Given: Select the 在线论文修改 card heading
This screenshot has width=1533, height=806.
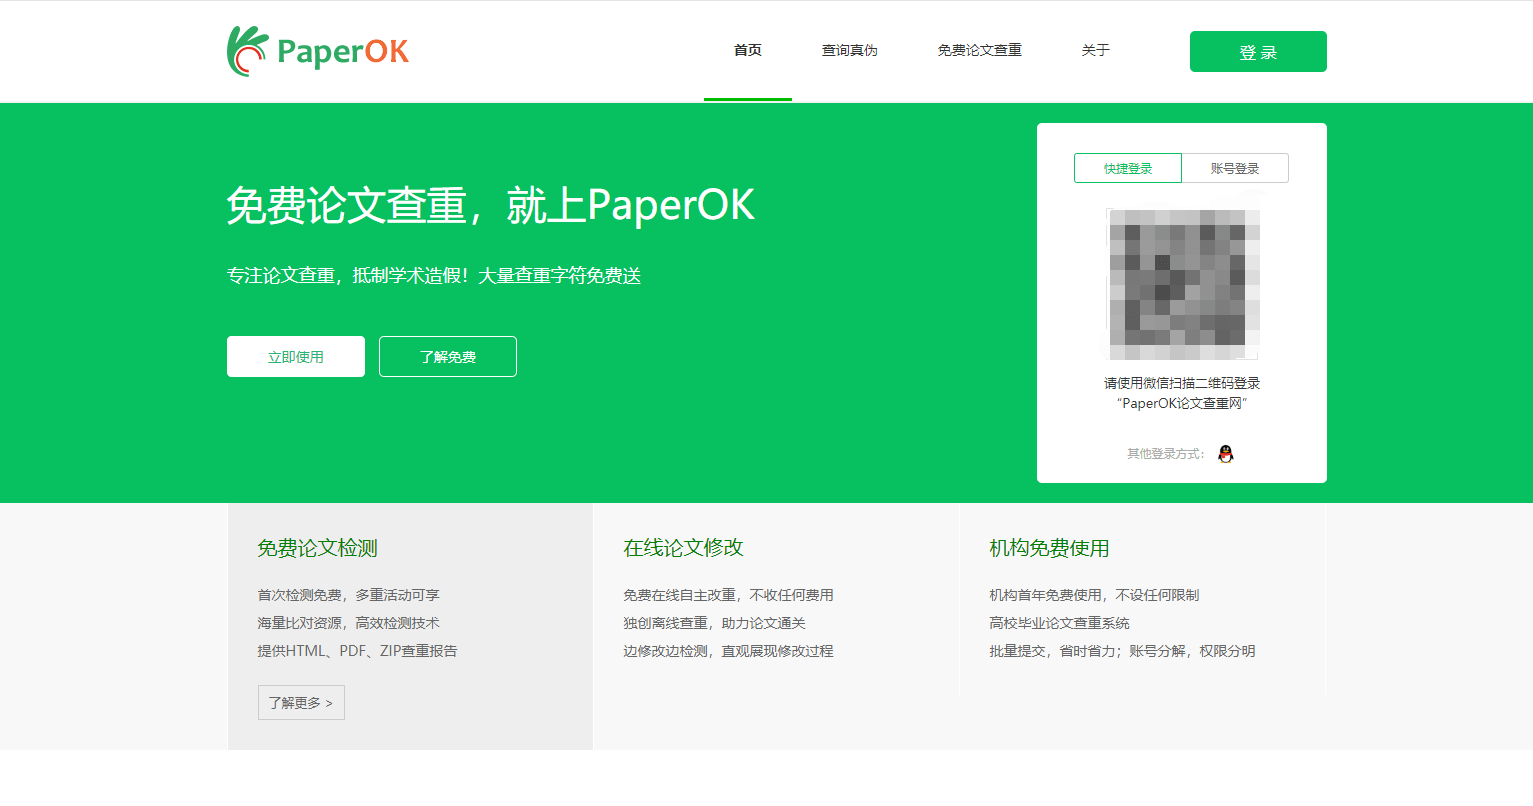Looking at the screenshot, I should pos(684,548).
